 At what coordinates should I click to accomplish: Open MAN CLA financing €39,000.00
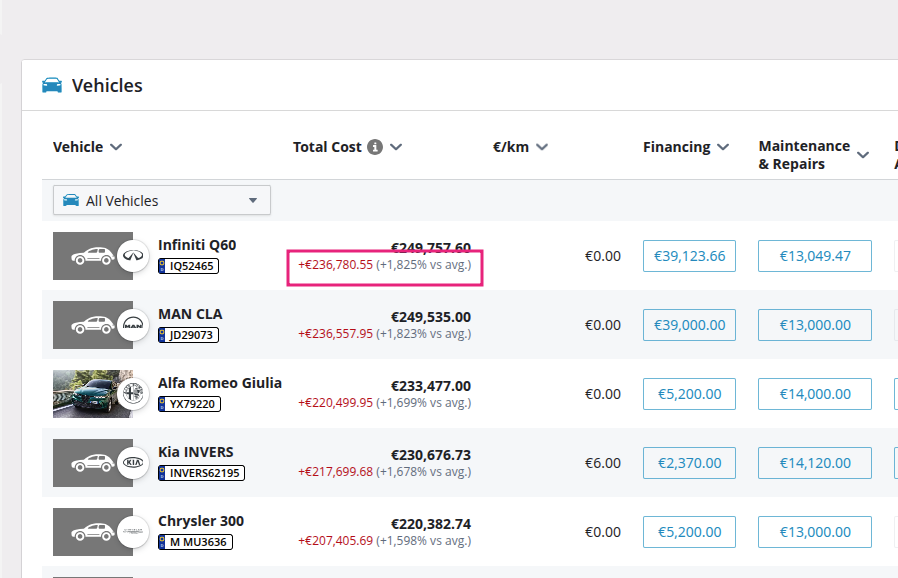(x=689, y=325)
